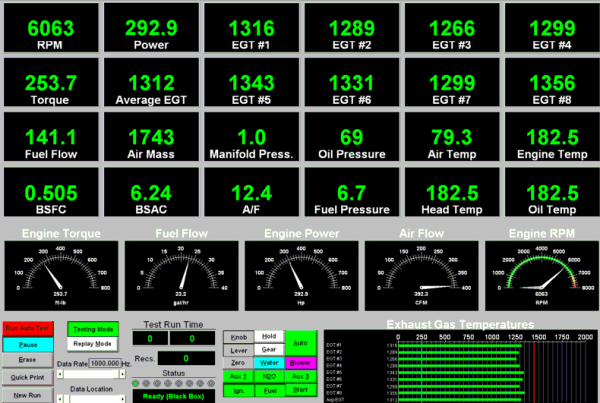600x403 pixels.
Task: Click the Erase button
Action: tap(26, 360)
